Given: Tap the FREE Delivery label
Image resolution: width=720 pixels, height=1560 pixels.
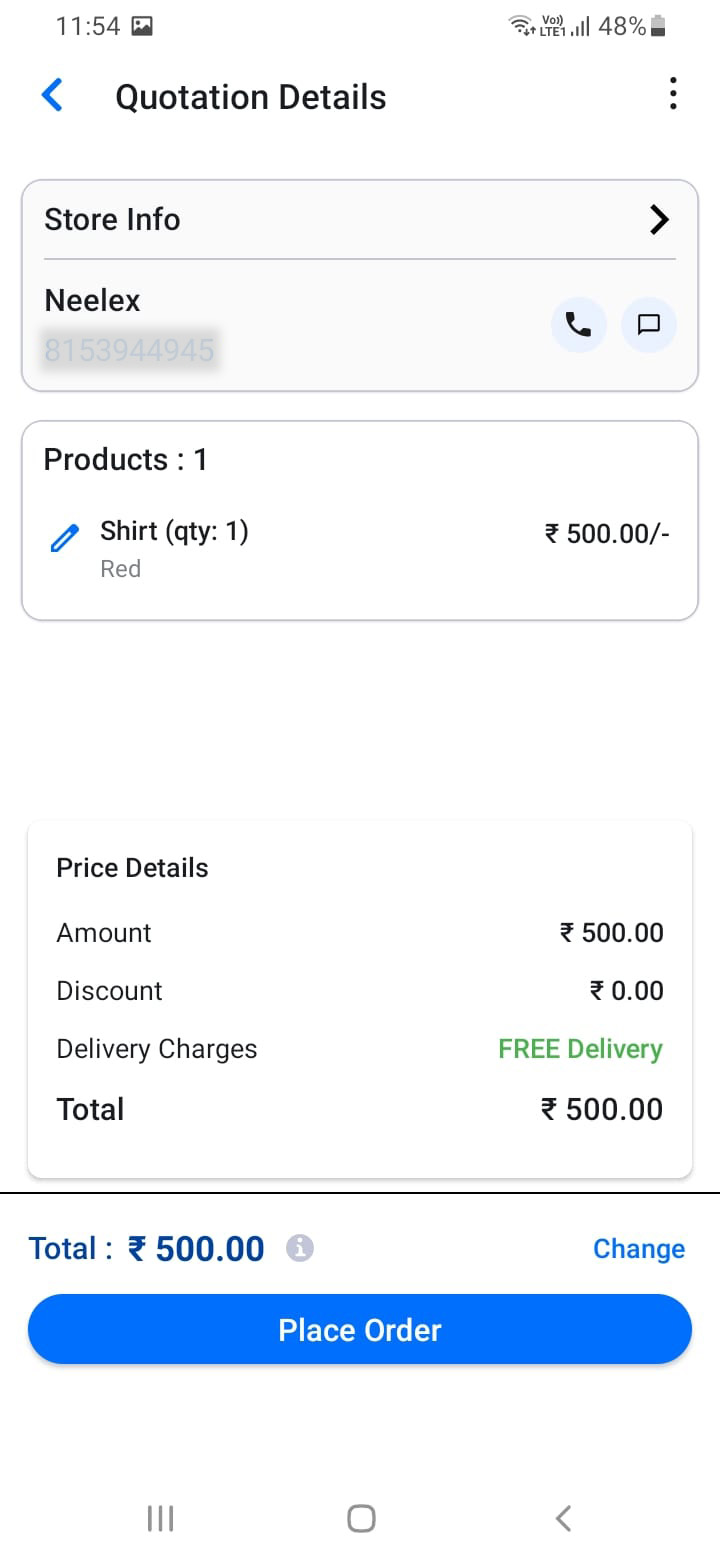Looking at the screenshot, I should [x=580, y=1049].
